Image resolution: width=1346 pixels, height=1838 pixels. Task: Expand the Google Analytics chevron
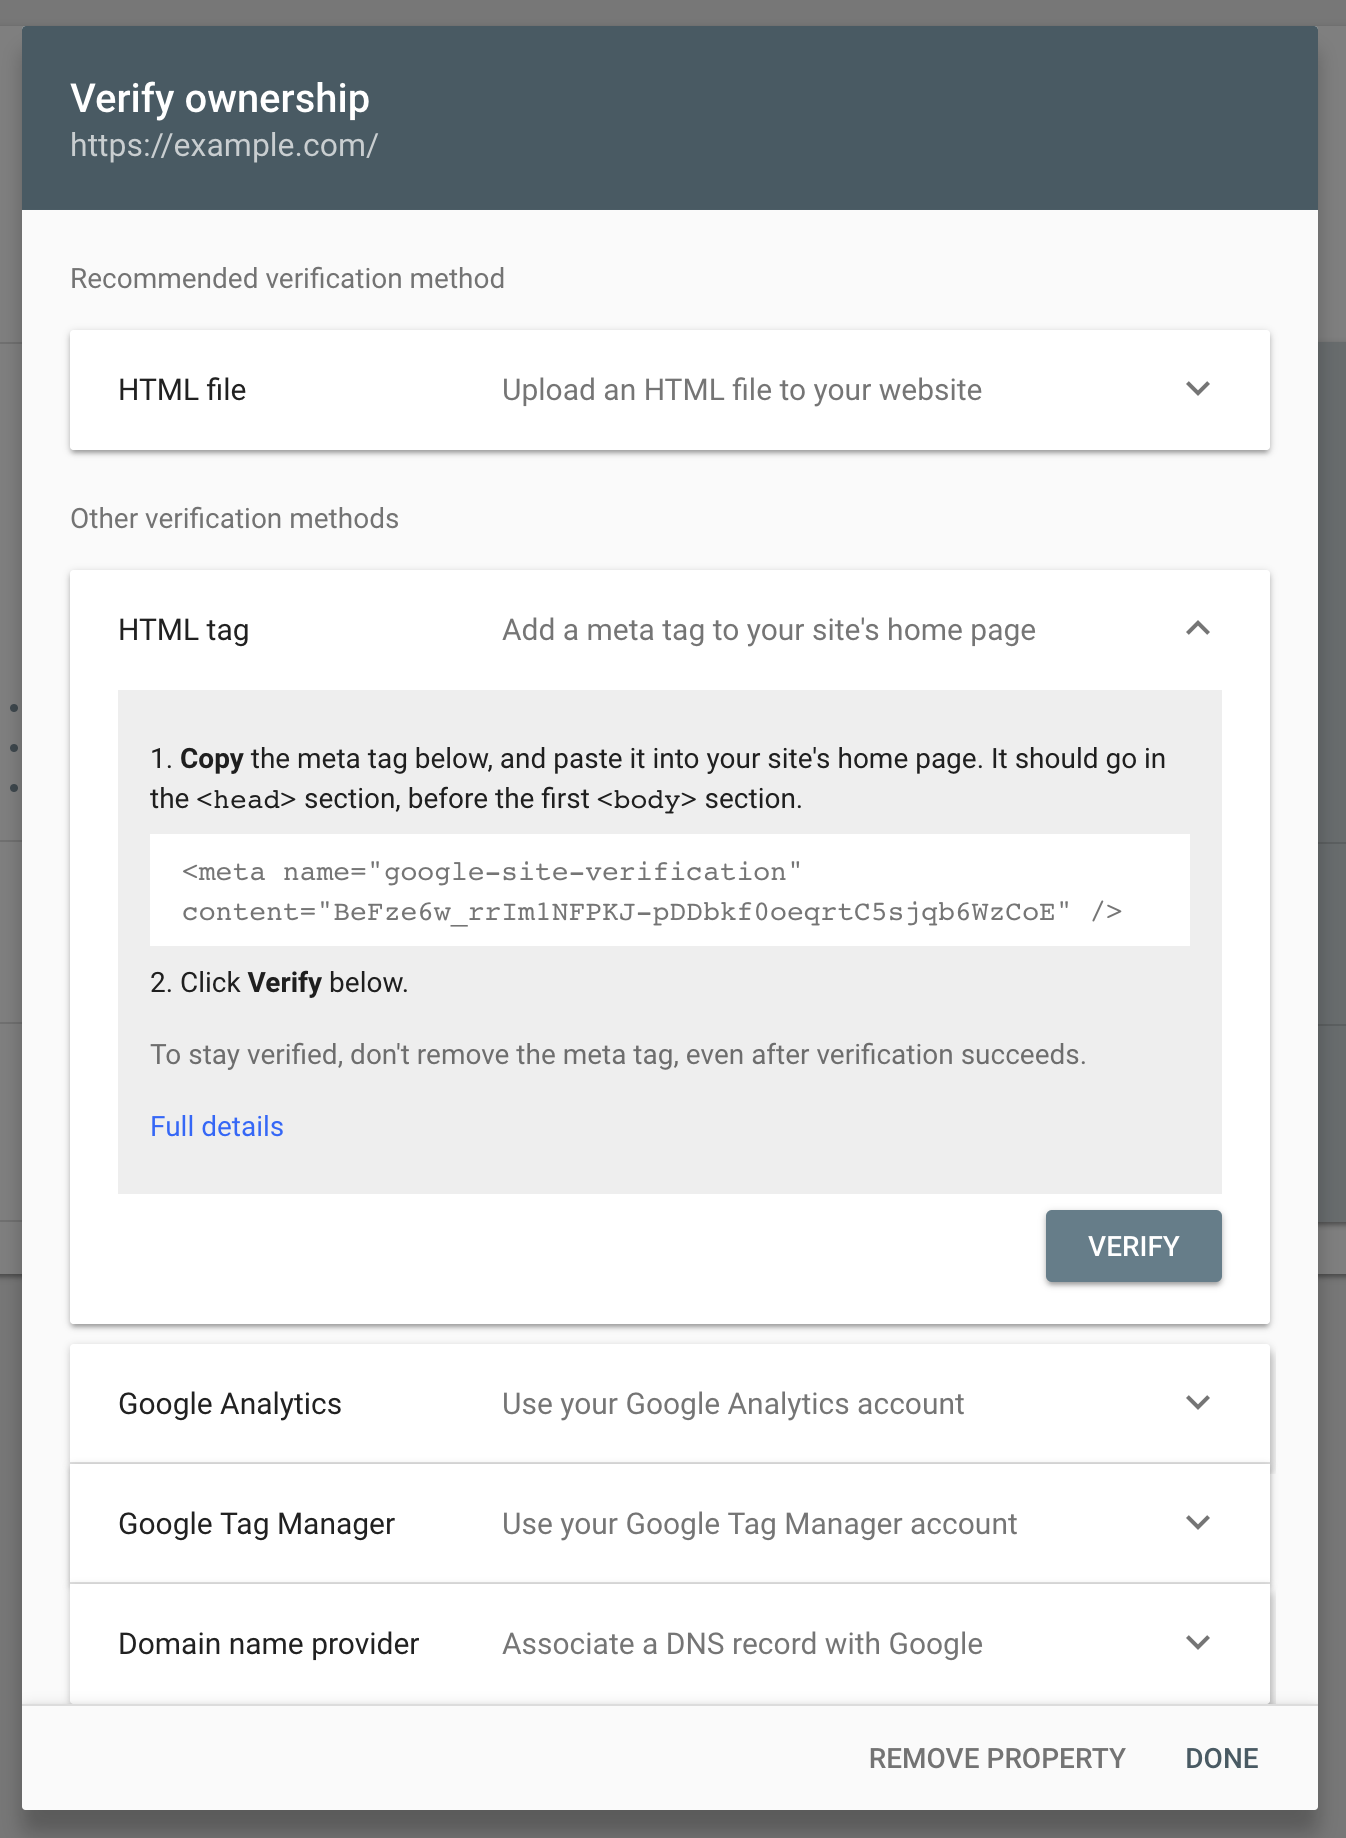click(1197, 1403)
